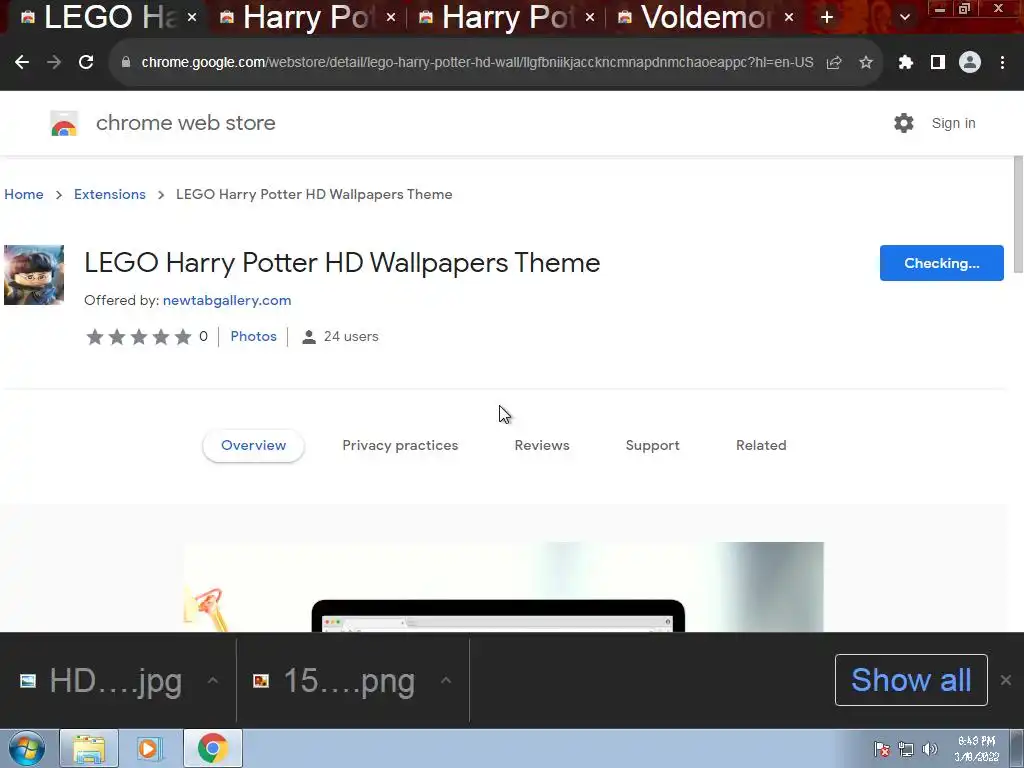1024x768 pixels.
Task: Select the Overview tab
Action: coord(253,445)
